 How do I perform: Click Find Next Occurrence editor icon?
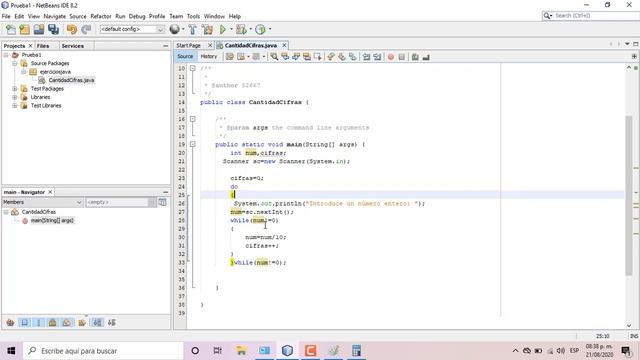pyautogui.click(x=296, y=57)
